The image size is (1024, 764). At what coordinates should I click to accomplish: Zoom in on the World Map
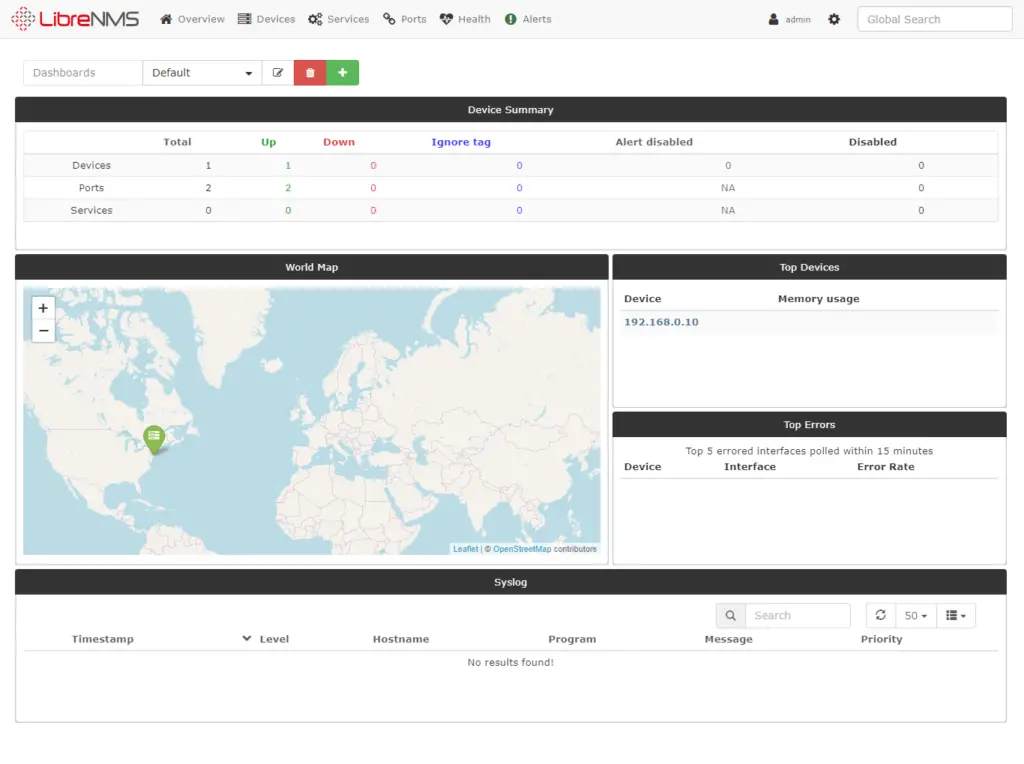43,308
